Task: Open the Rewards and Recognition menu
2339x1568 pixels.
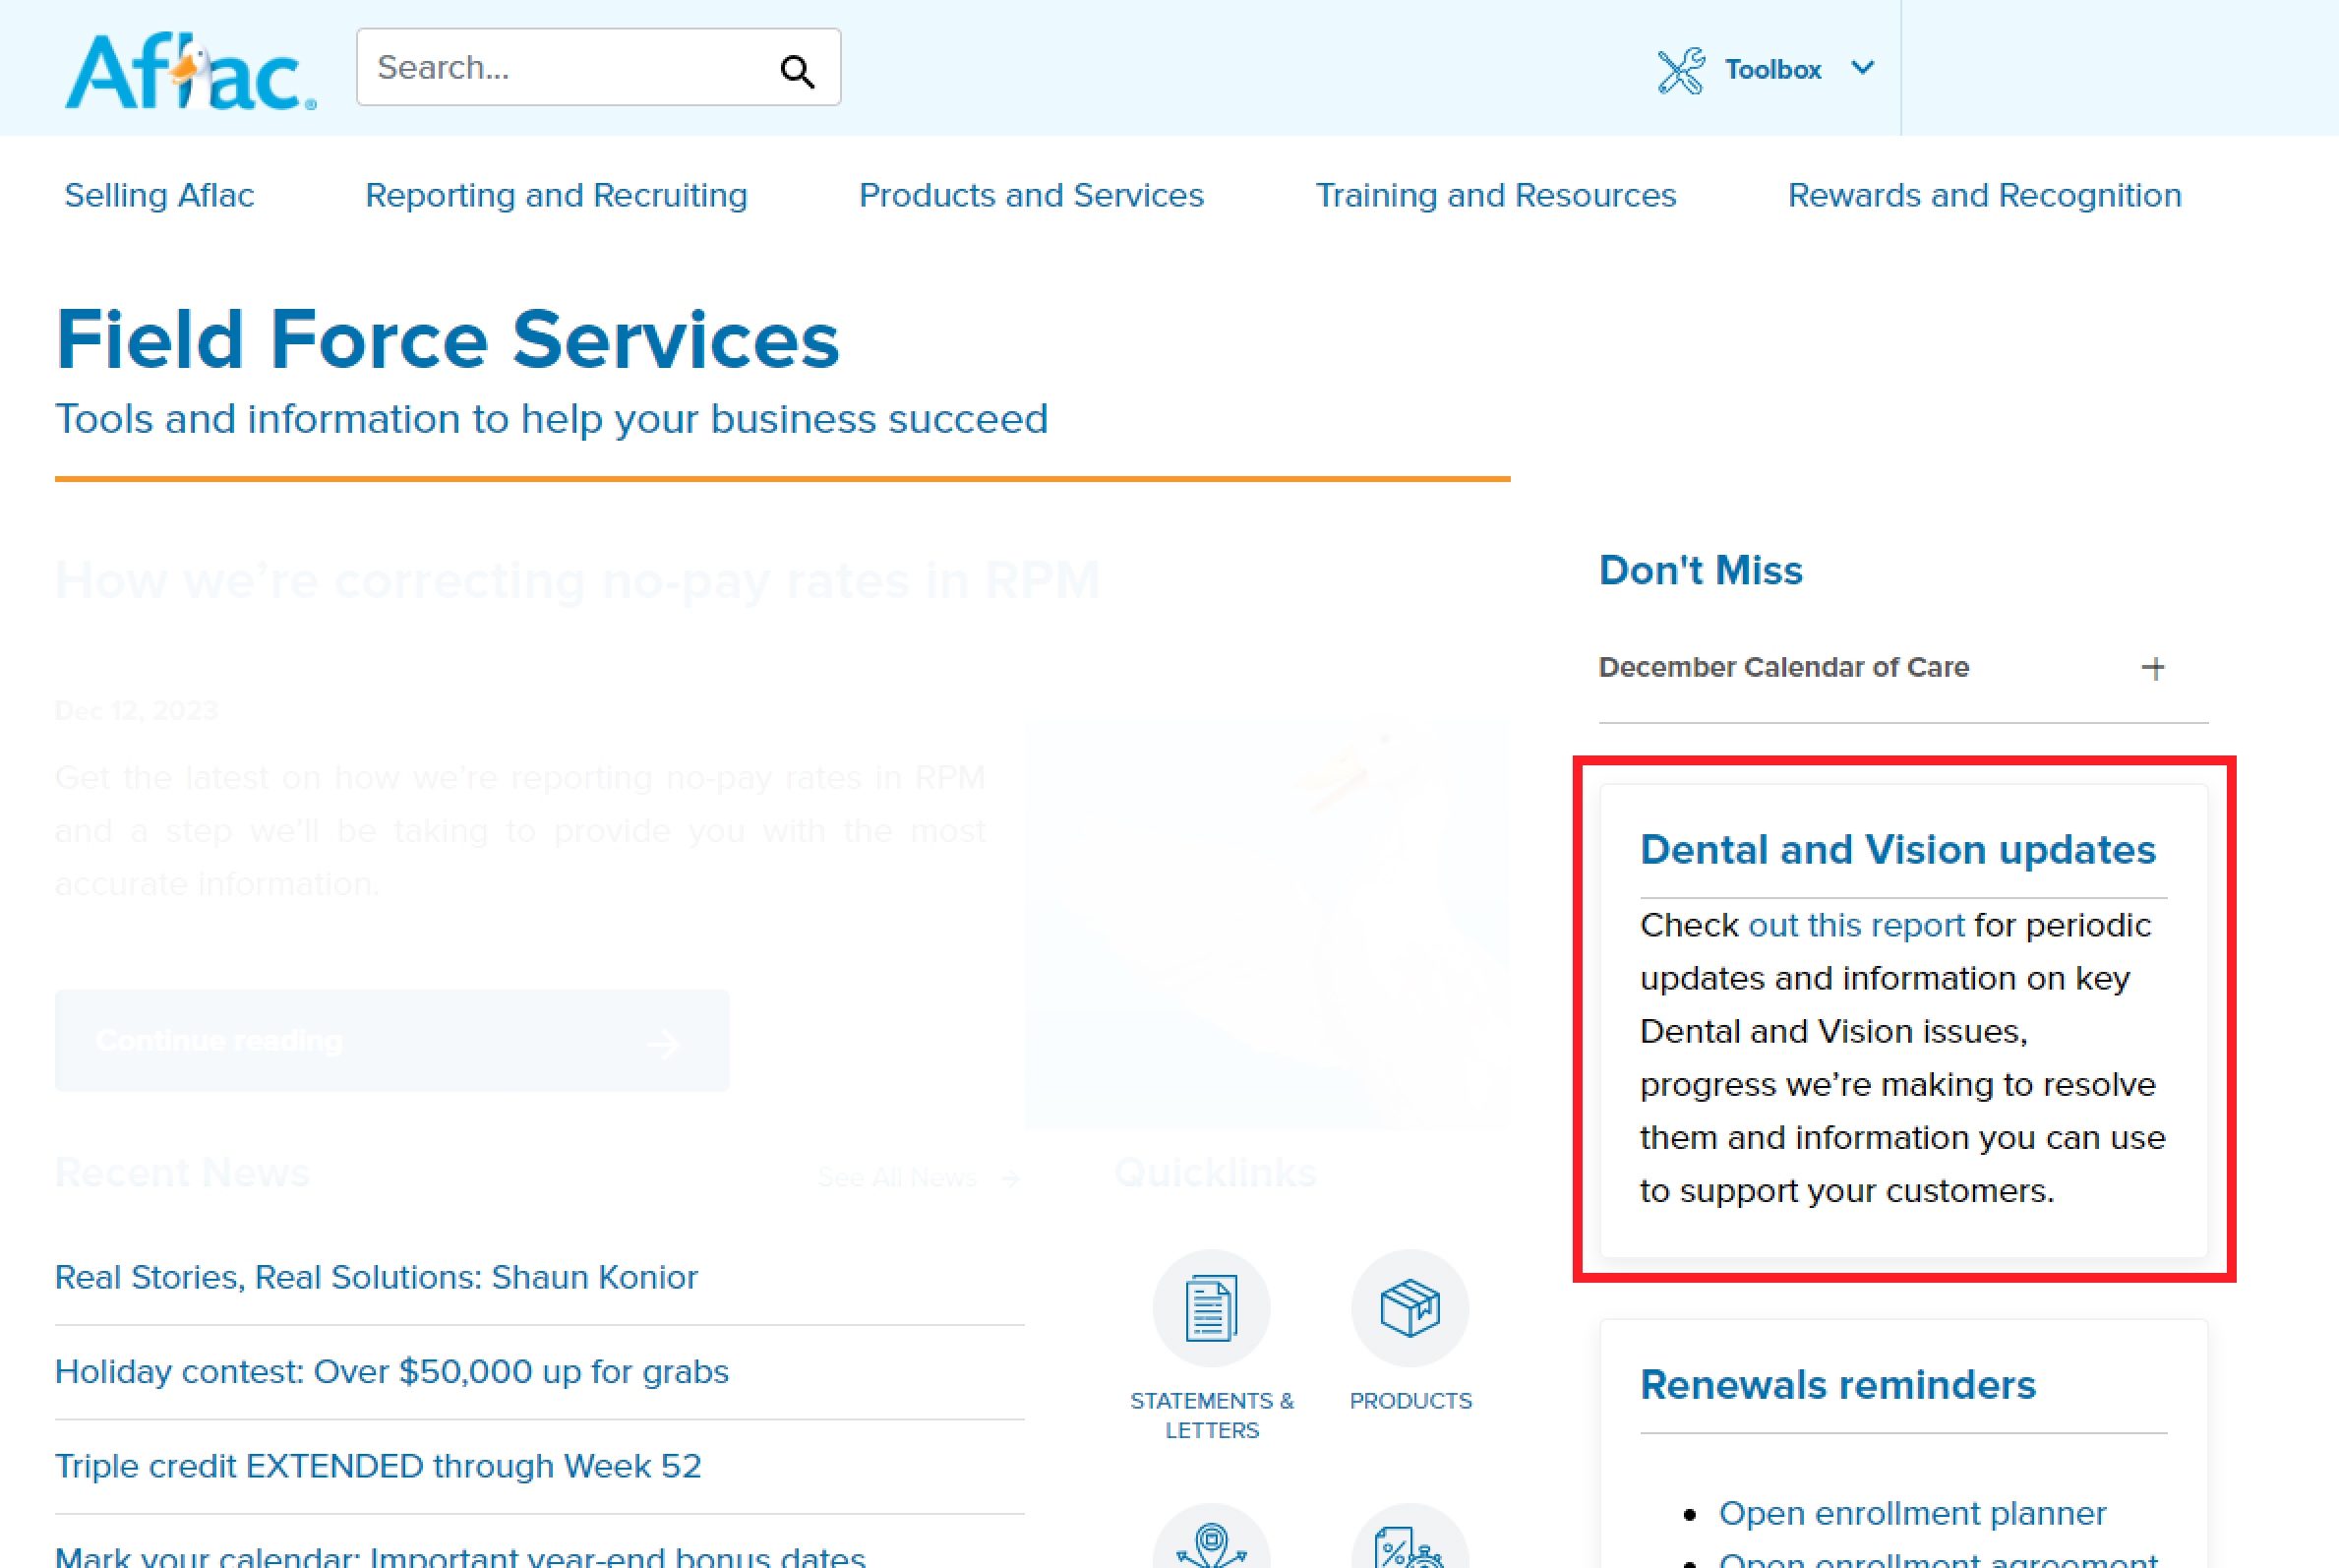Action: [x=1984, y=195]
